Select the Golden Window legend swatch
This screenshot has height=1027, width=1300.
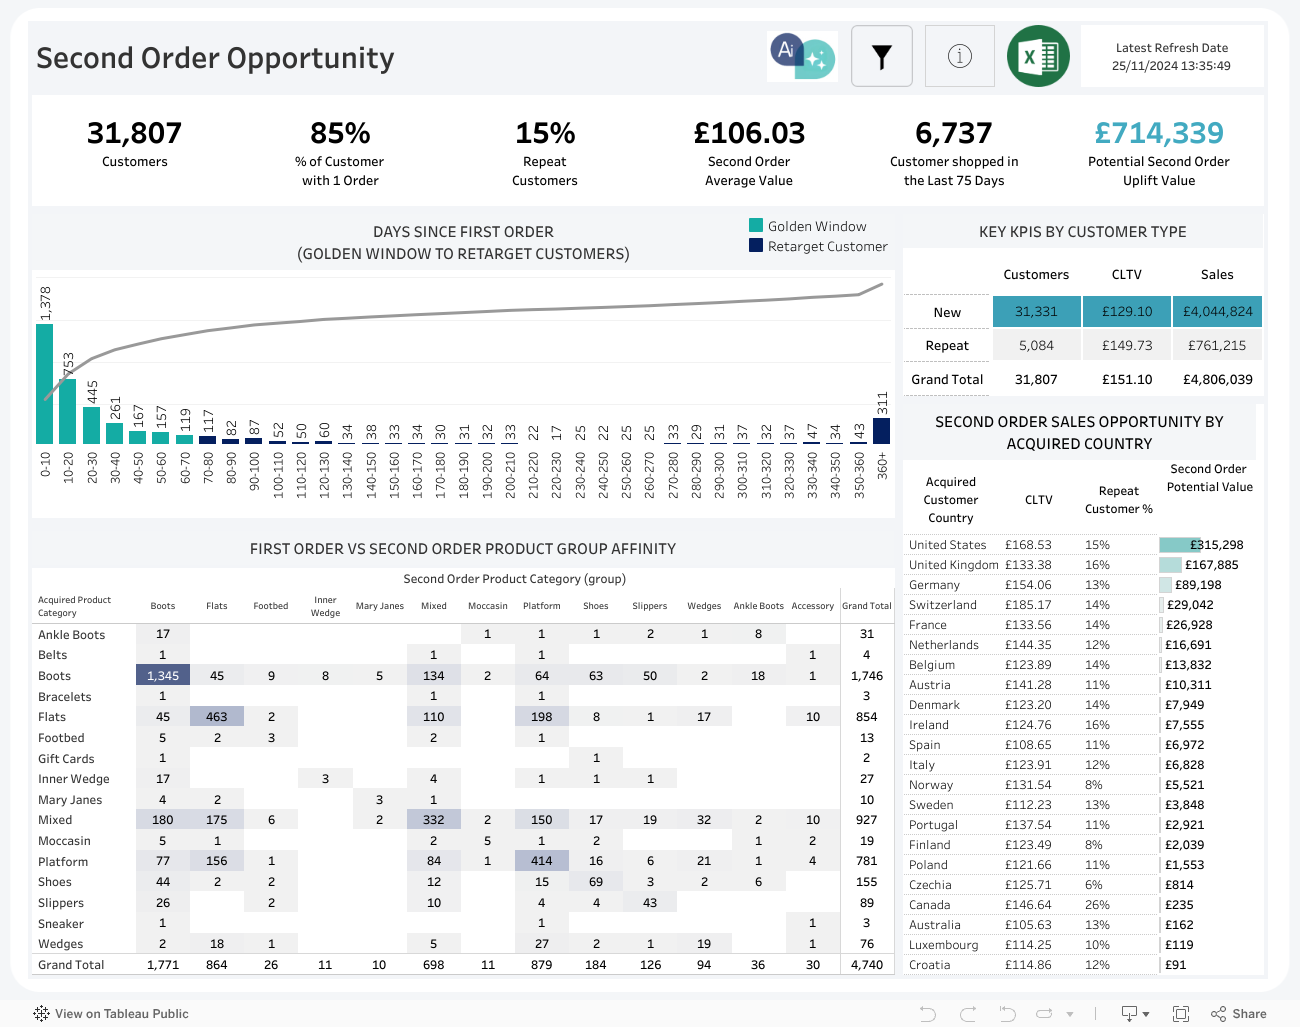[756, 226]
